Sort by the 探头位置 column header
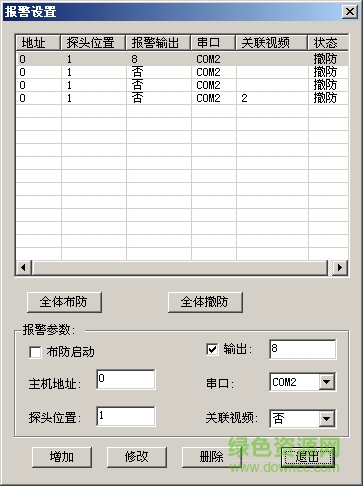The image size is (363, 486). pyautogui.click(x=93, y=43)
